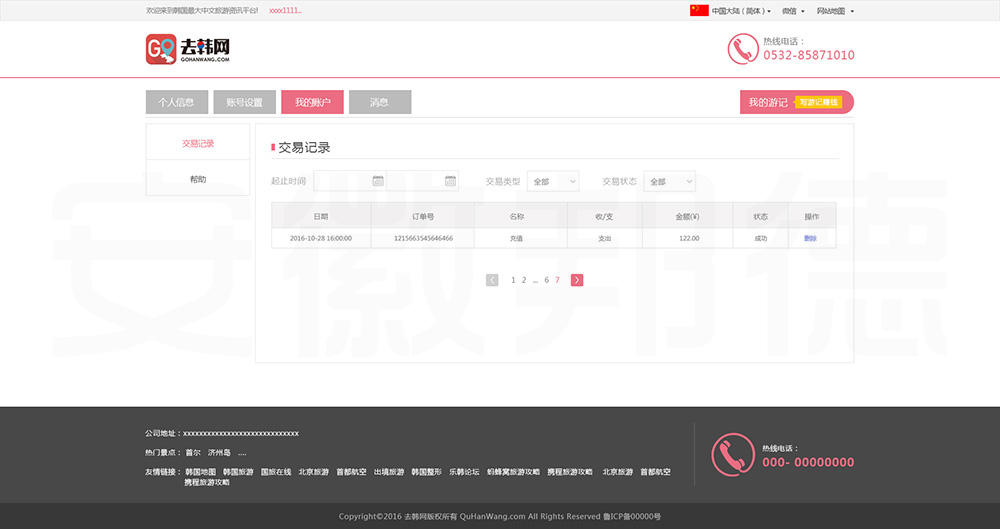The height and width of the screenshot is (529, 1000).
Task: Click 删除 link in the transaction row
Action: tap(810, 238)
